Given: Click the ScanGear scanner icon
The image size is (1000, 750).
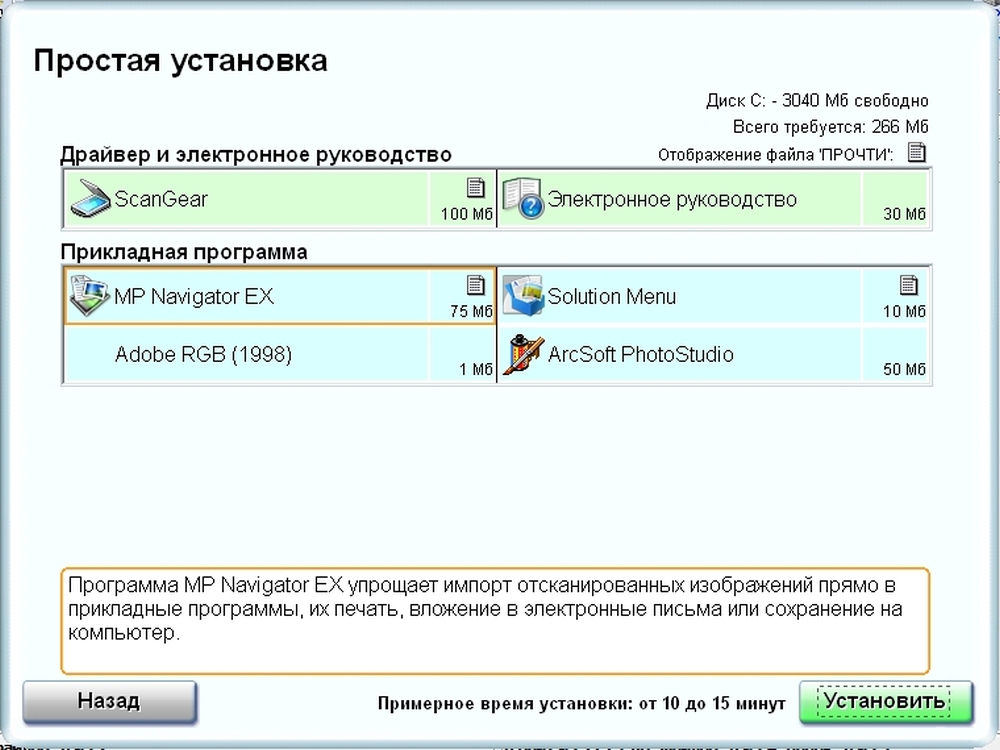Looking at the screenshot, I should click(91, 199).
